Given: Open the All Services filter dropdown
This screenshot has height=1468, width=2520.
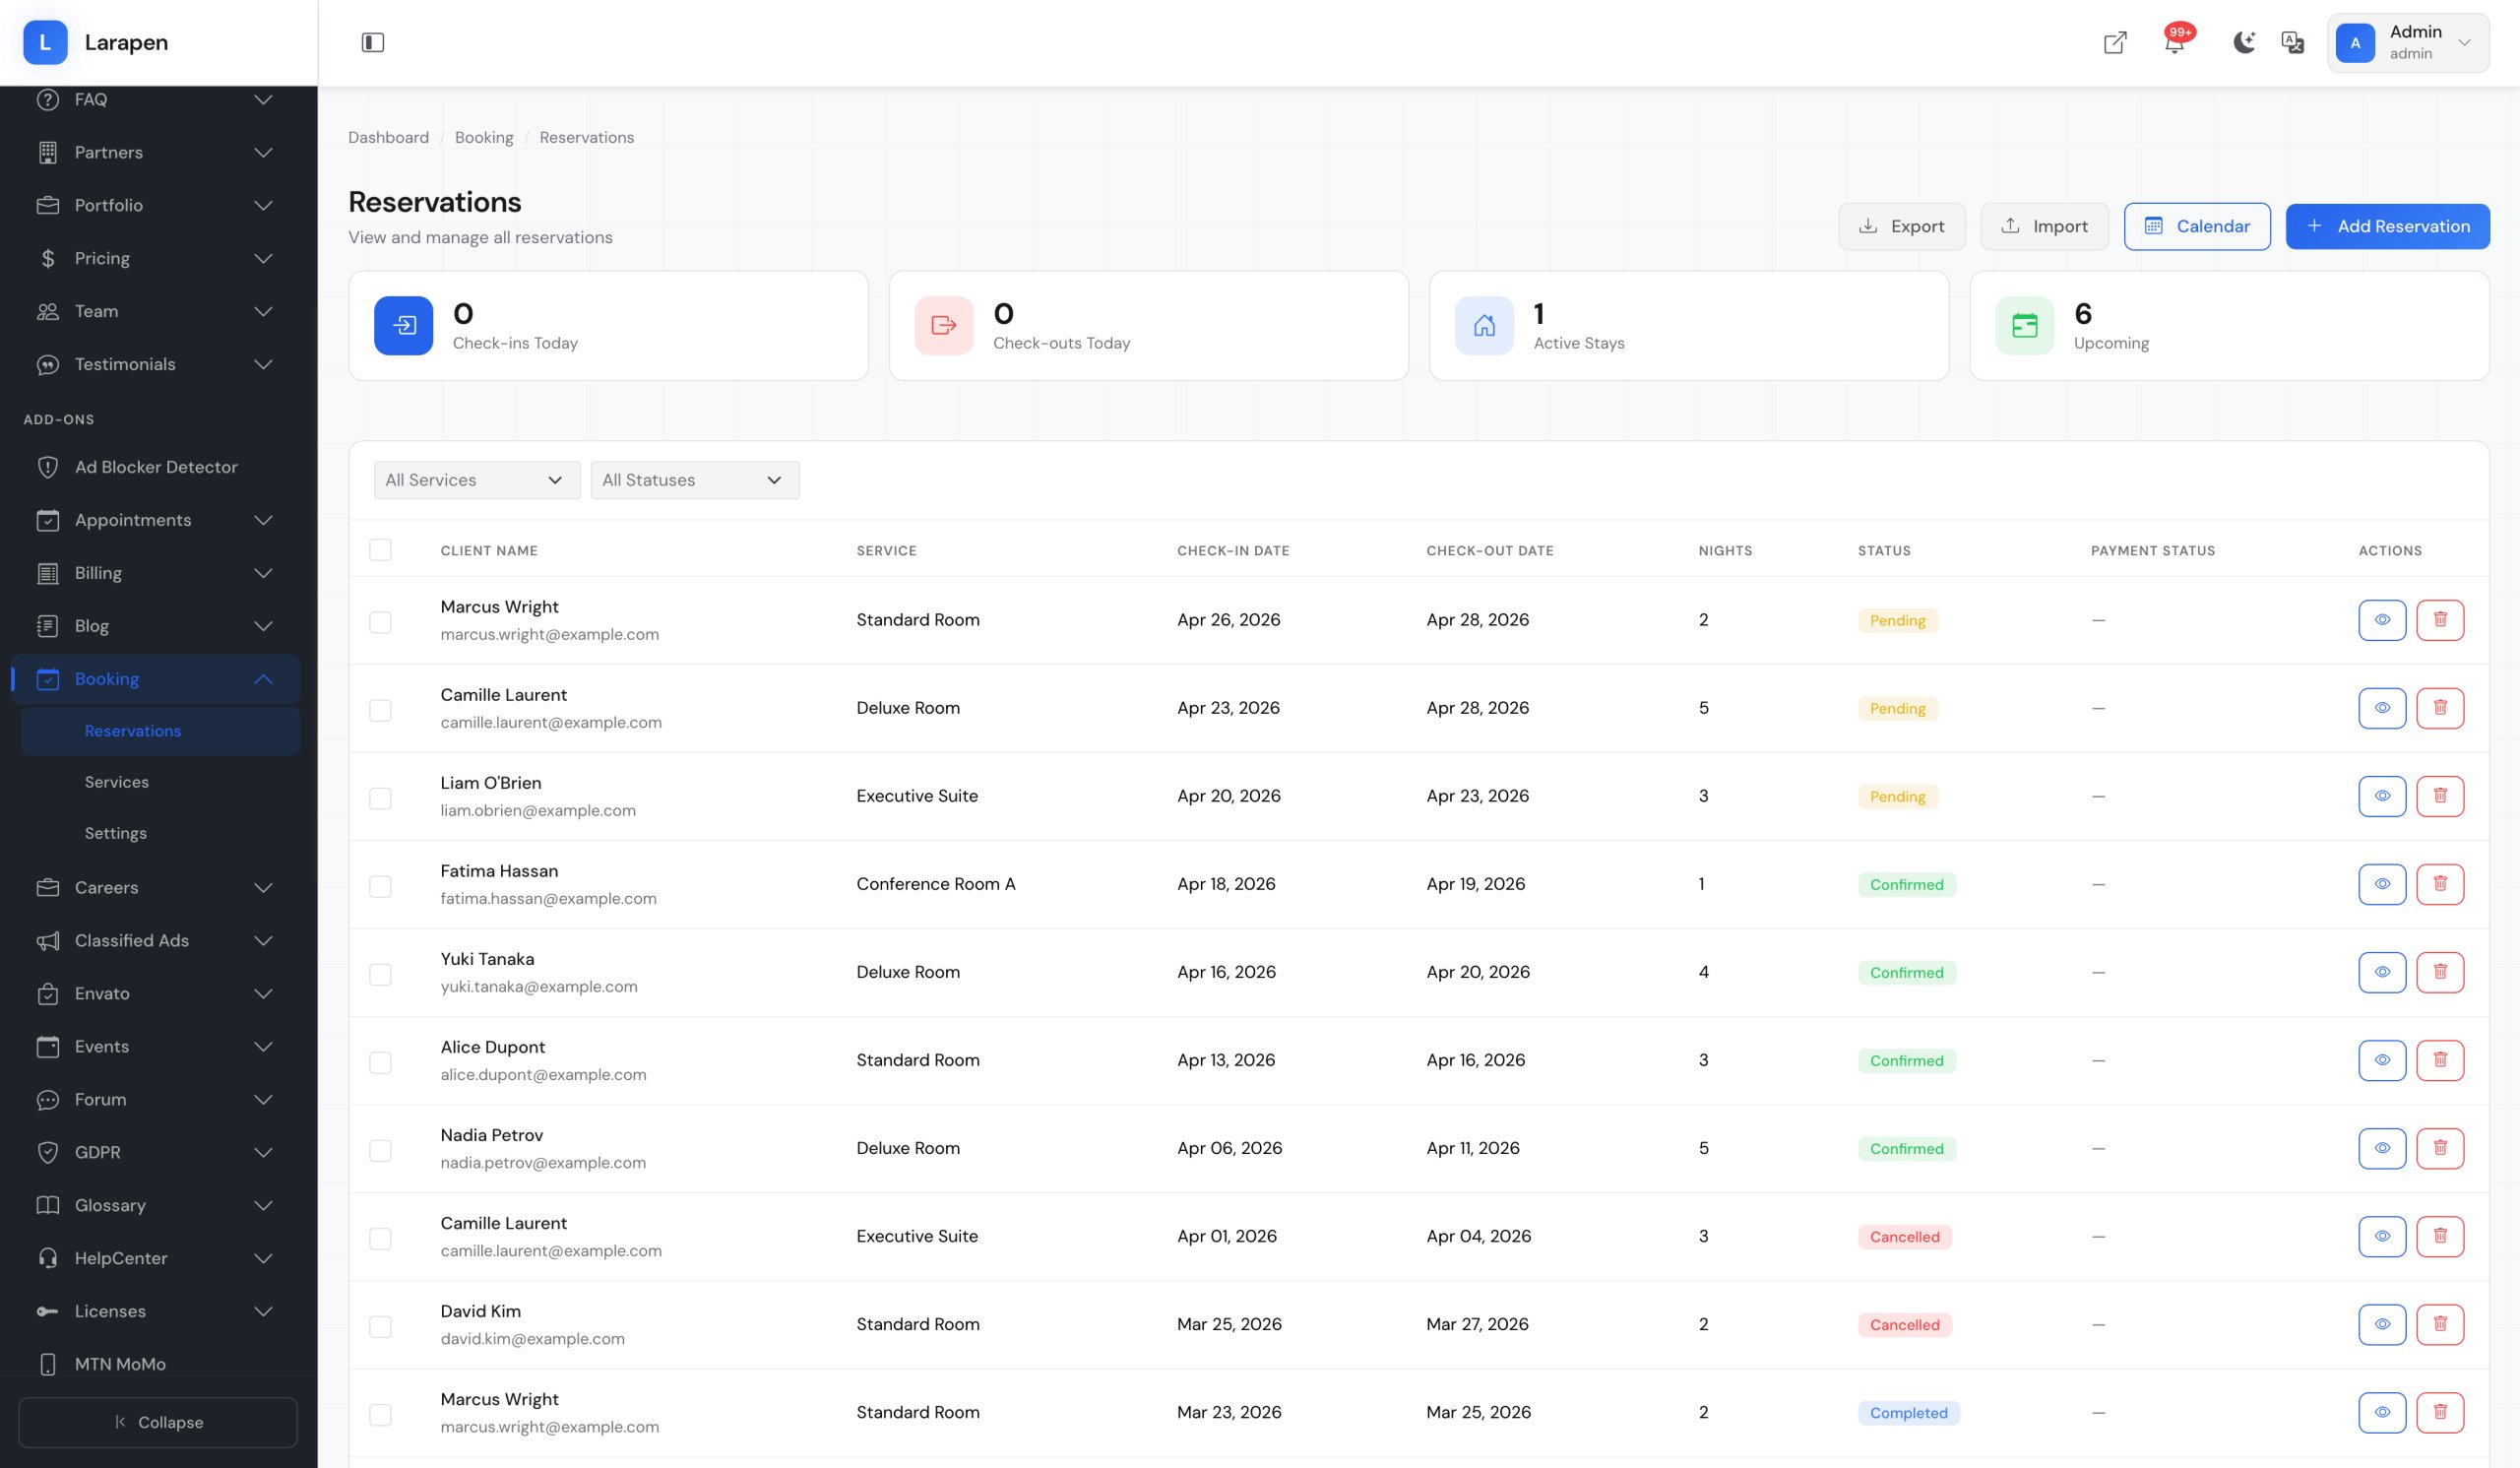Looking at the screenshot, I should tap(476, 480).
